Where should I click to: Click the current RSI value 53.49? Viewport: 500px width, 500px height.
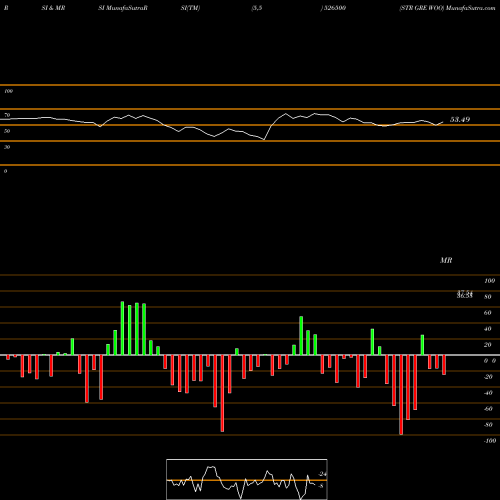click(x=460, y=119)
